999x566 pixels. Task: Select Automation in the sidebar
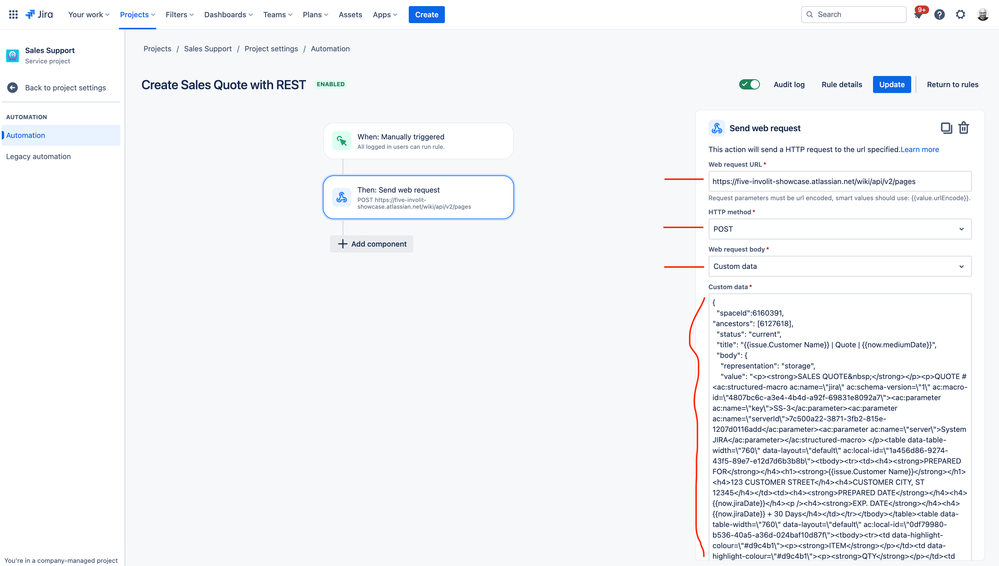[x=61, y=135]
